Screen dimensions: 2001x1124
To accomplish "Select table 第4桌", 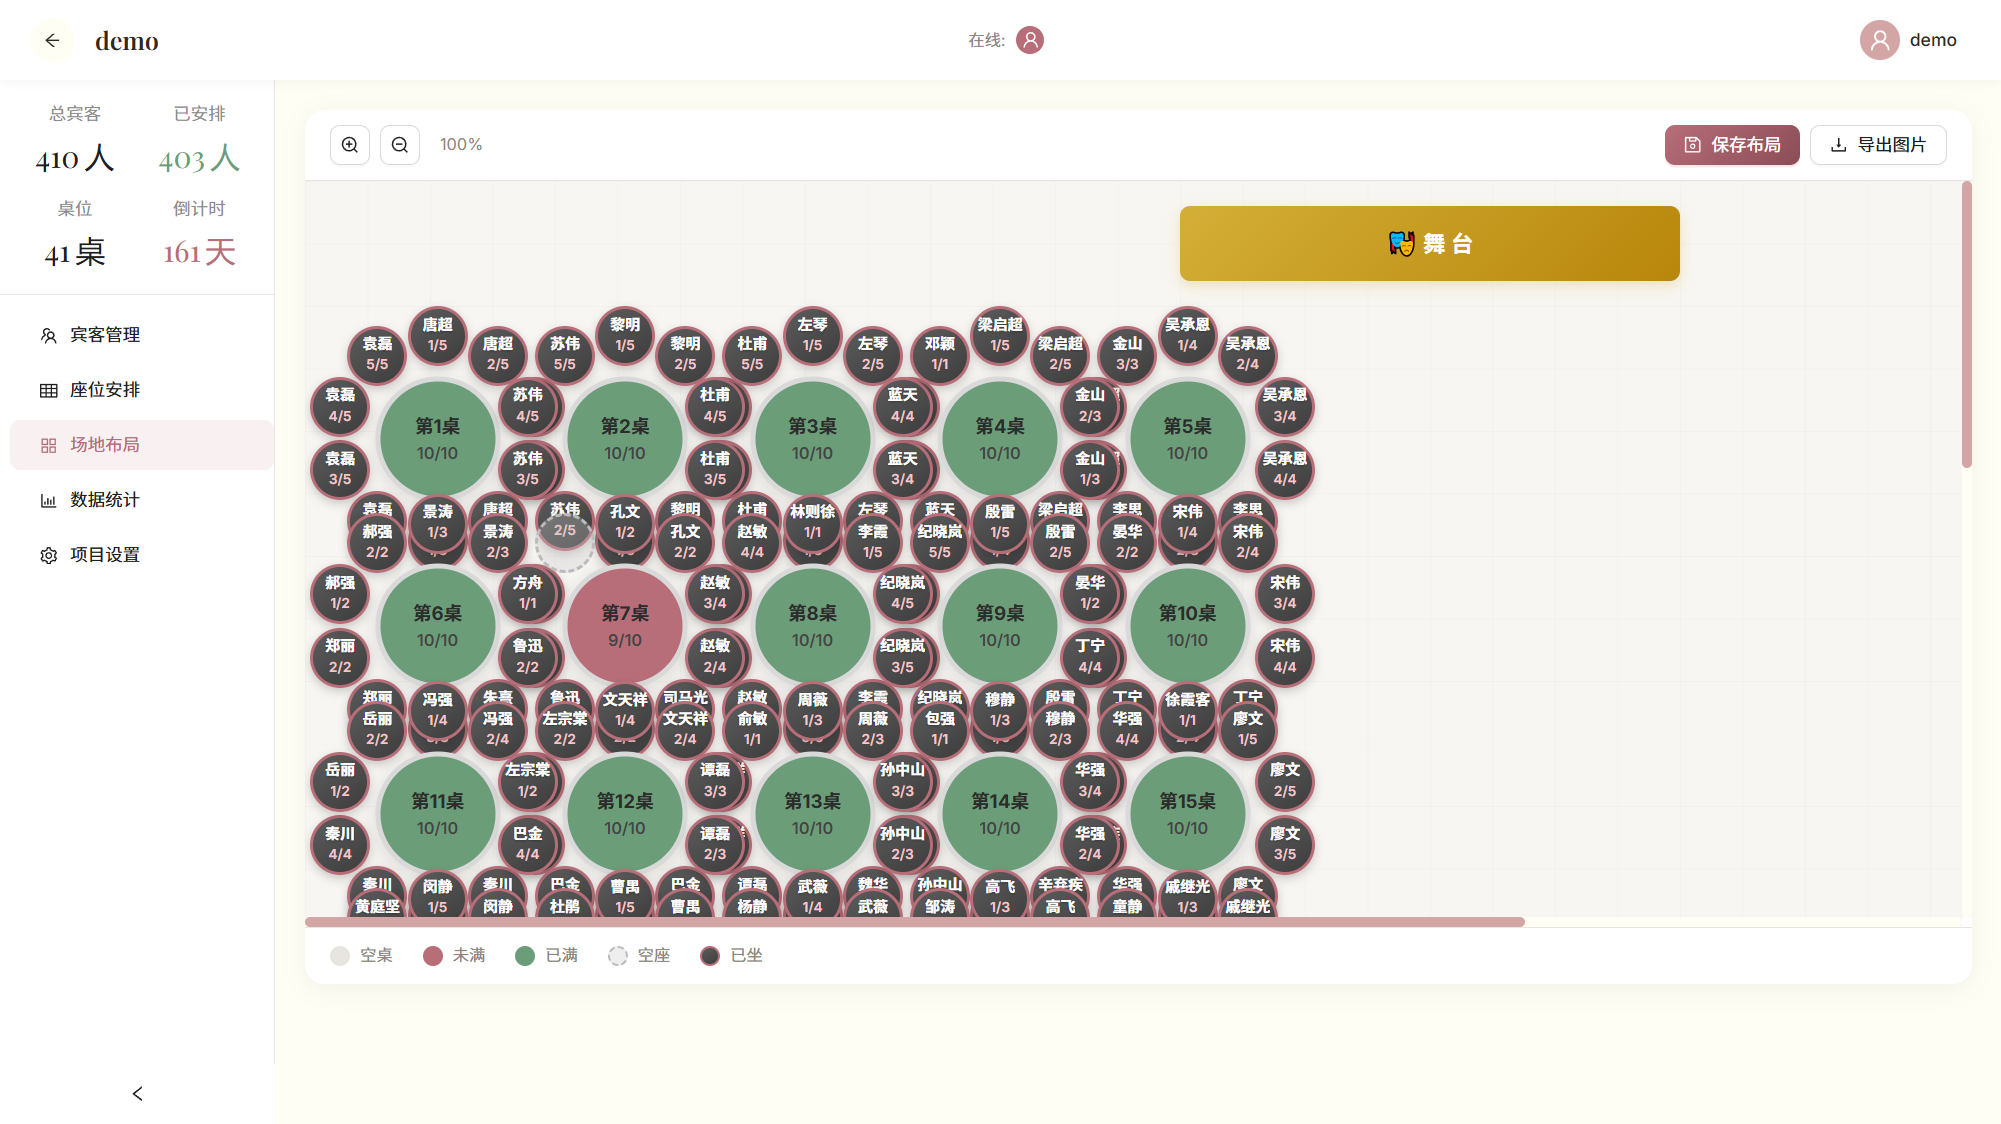I will [1000, 438].
